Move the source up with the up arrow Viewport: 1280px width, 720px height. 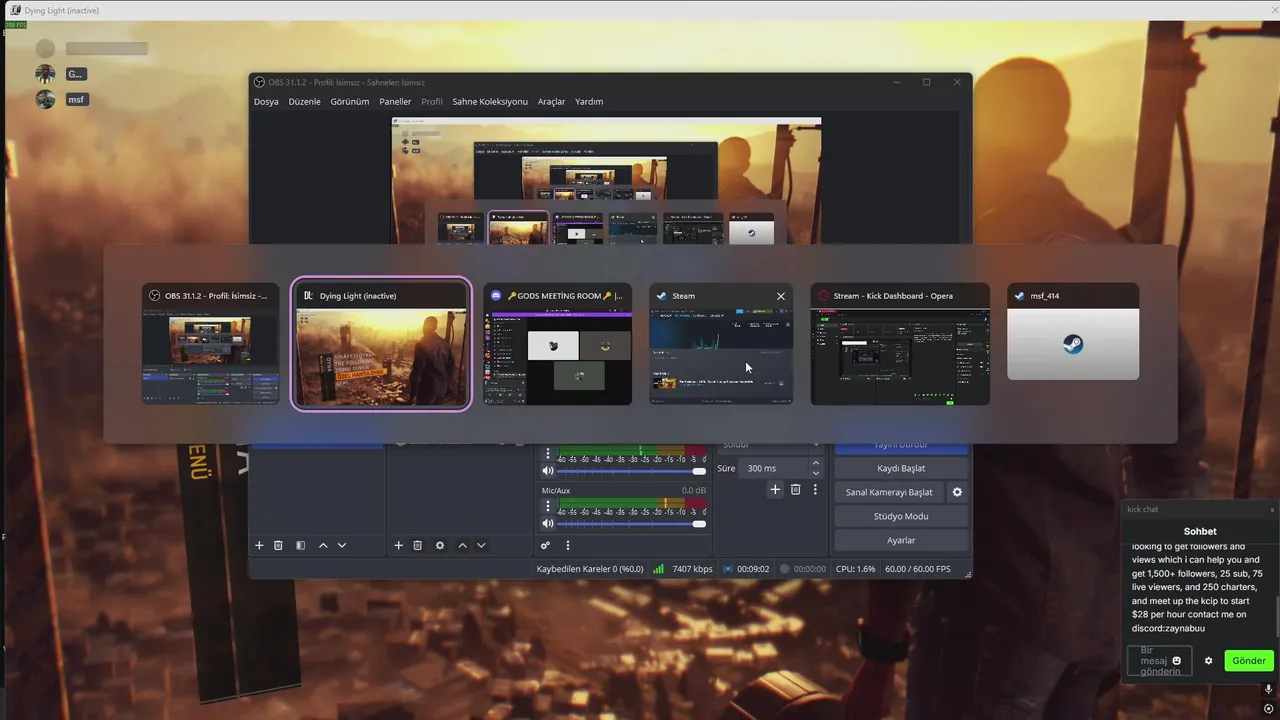coord(462,545)
